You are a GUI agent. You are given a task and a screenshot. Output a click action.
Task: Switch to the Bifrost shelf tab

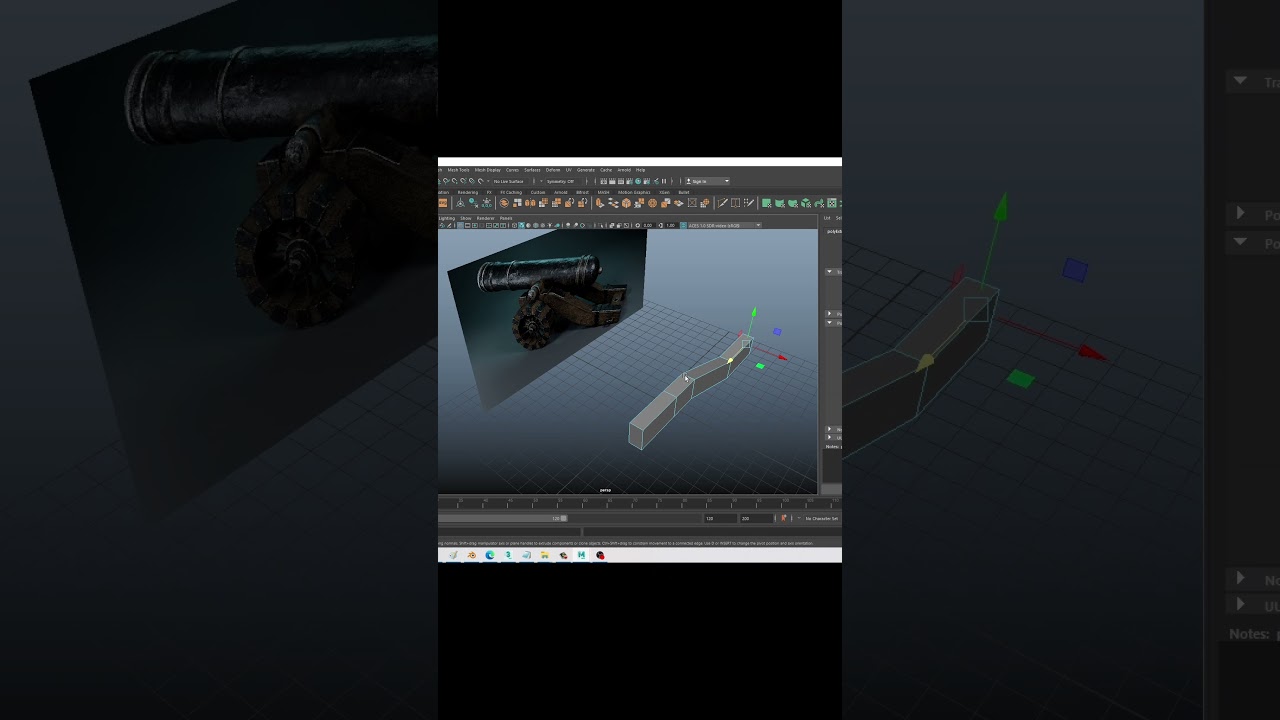pos(582,192)
